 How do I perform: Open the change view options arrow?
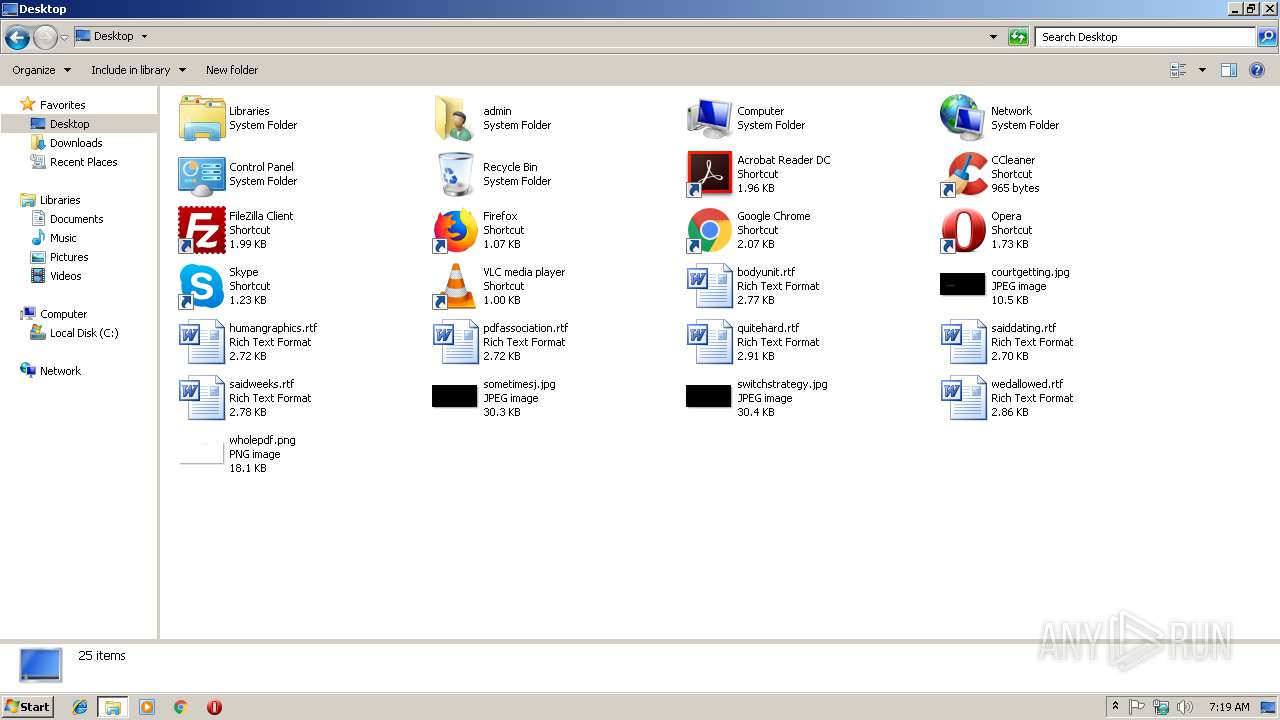pos(1202,70)
